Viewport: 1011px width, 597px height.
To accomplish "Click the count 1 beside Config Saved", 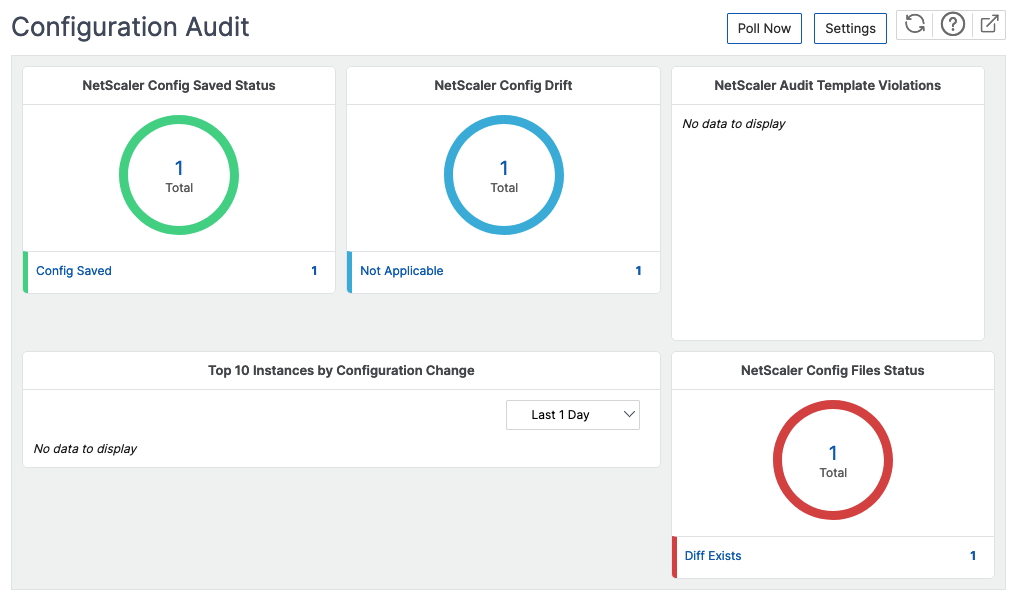I will (x=314, y=271).
